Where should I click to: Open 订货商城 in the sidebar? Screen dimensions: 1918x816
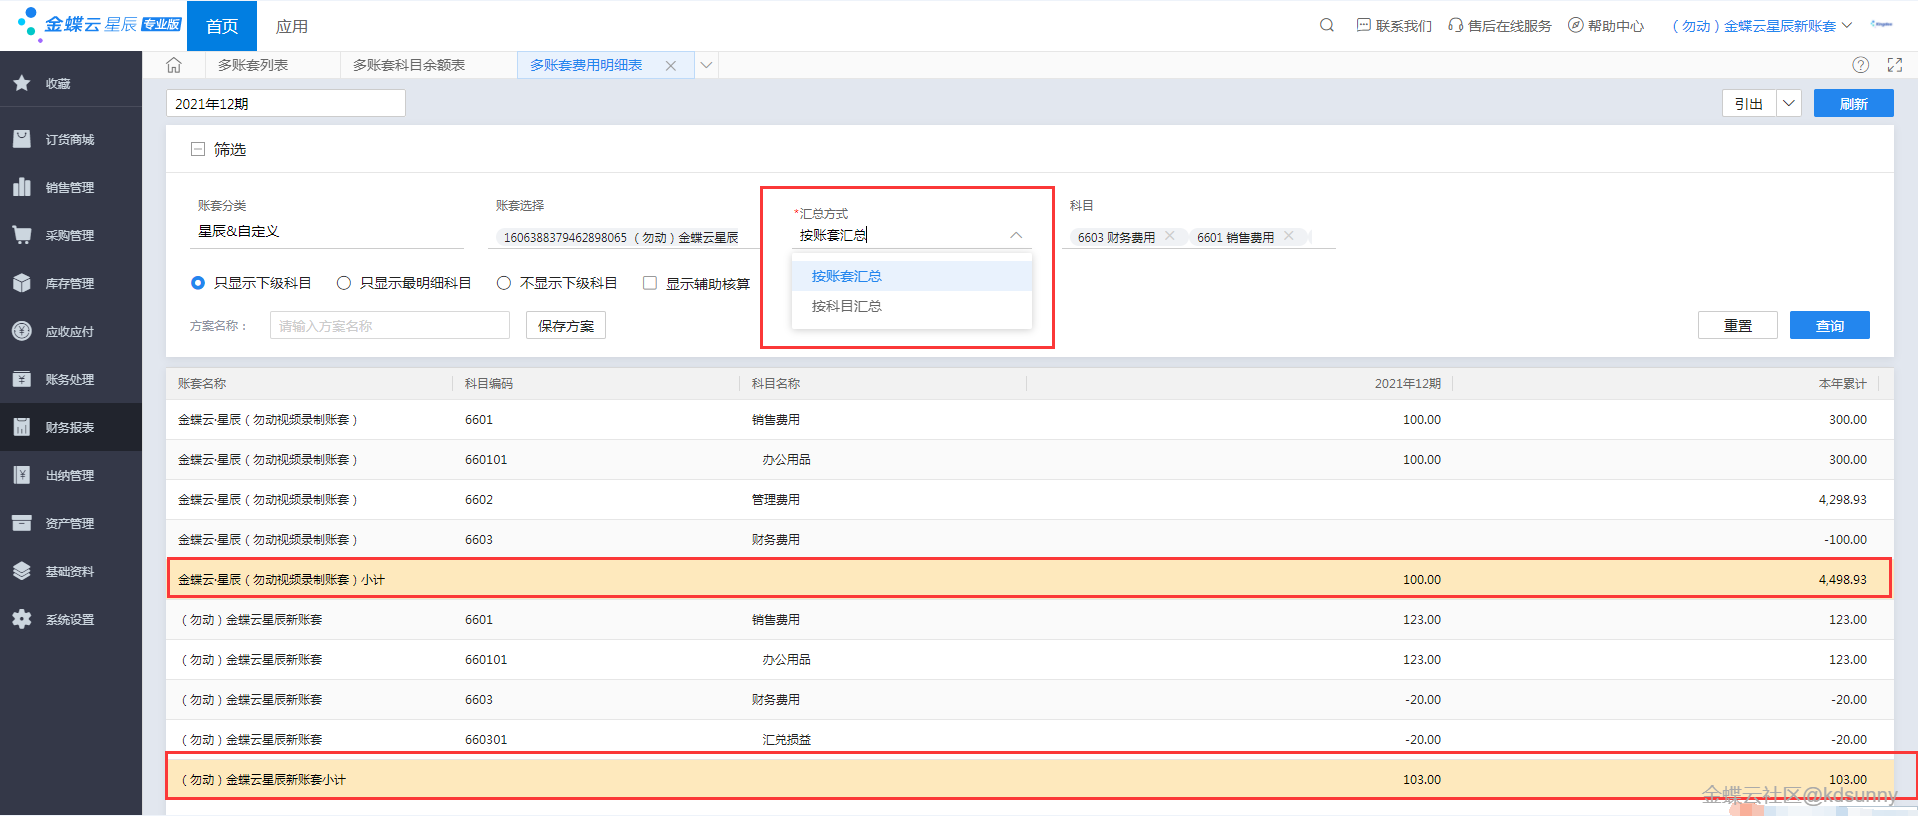(69, 140)
